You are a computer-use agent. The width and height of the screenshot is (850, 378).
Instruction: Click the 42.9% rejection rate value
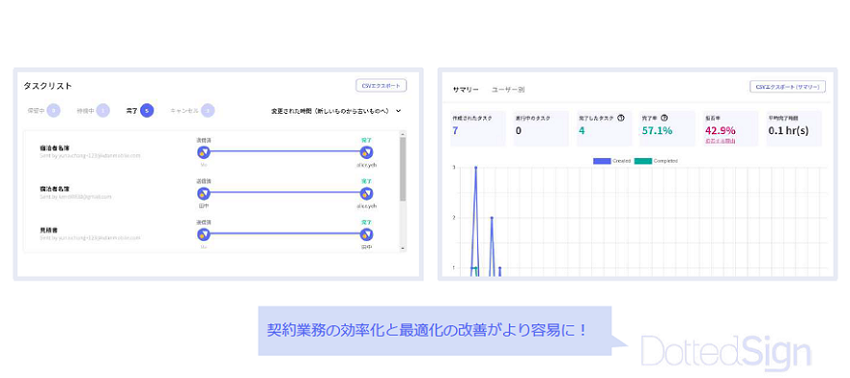coord(720,130)
